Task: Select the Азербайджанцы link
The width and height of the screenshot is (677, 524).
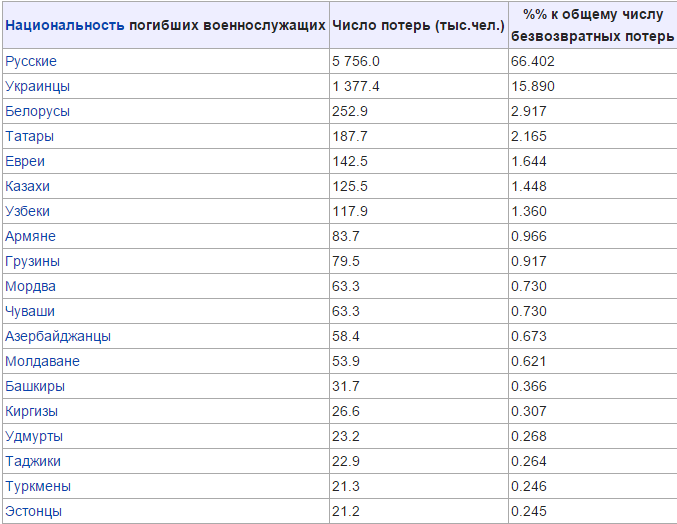Action: tap(58, 336)
